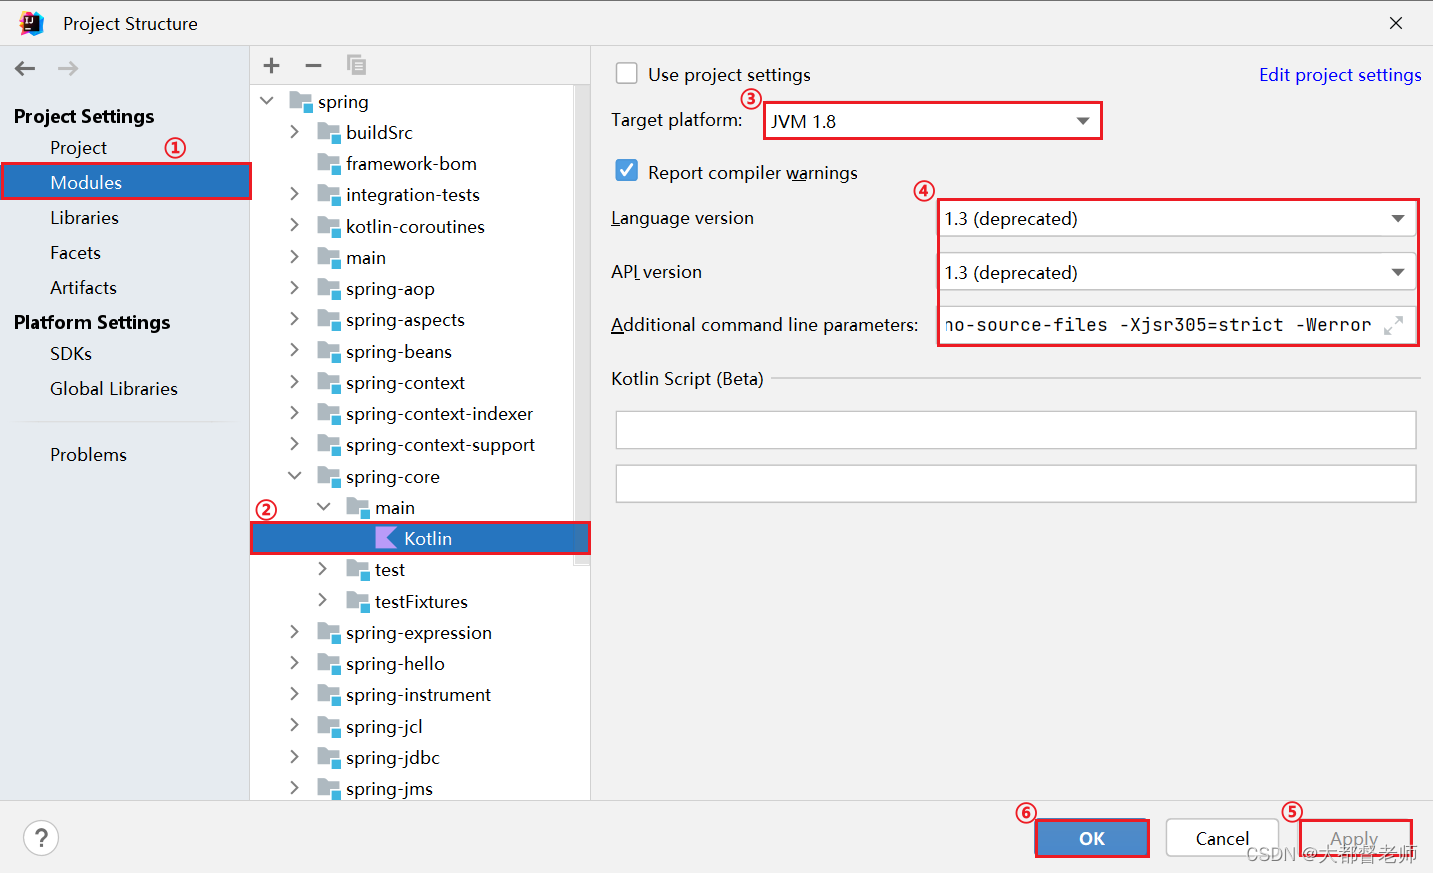Open the Target platform JVM 1.8 dropdown

point(932,121)
